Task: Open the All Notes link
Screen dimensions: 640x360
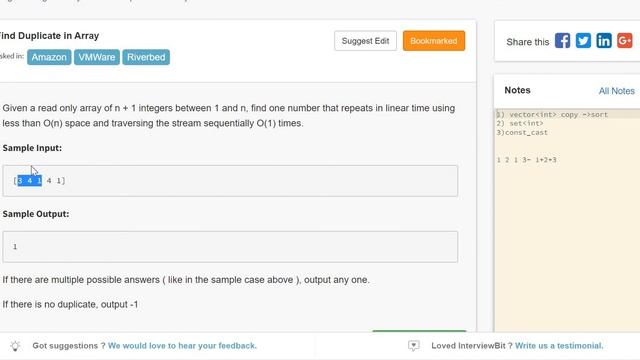Action: click(x=616, y=91)
